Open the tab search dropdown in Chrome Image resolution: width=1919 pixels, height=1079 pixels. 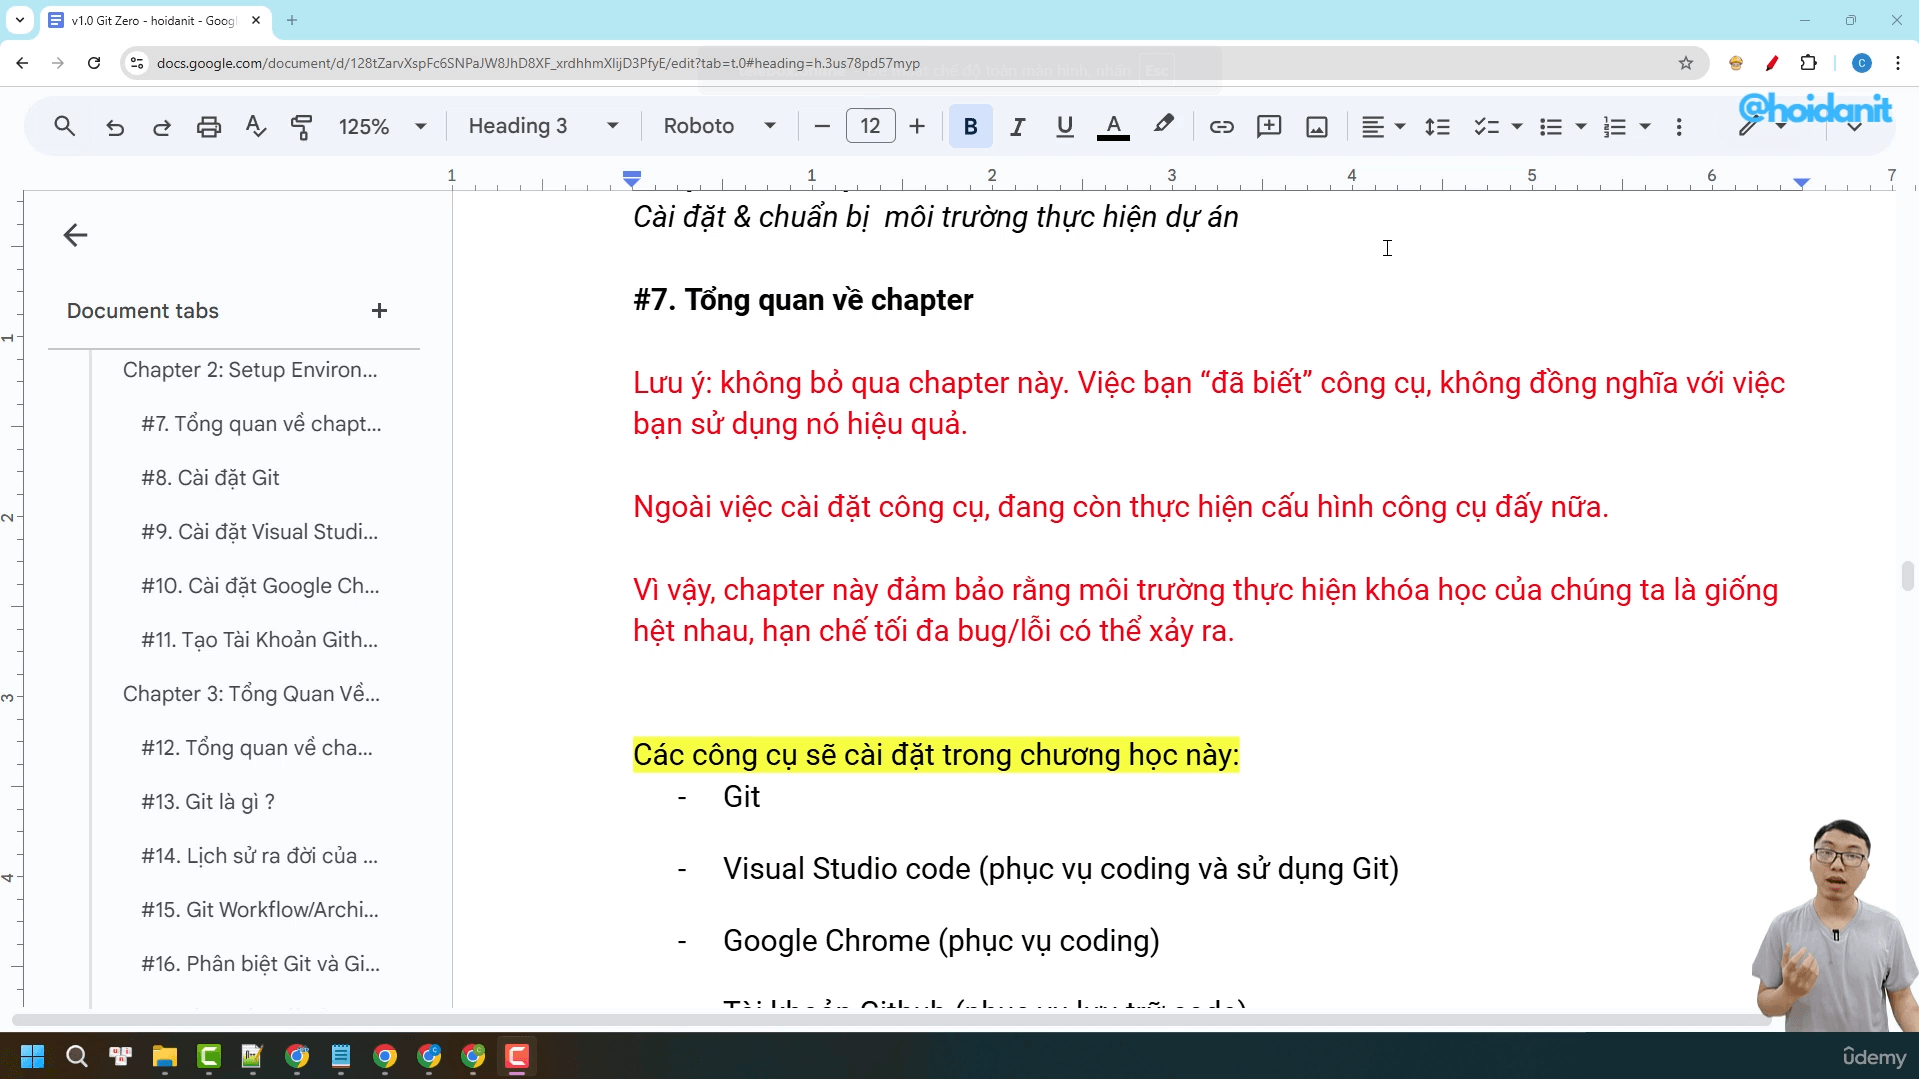[x=19, y=20]
